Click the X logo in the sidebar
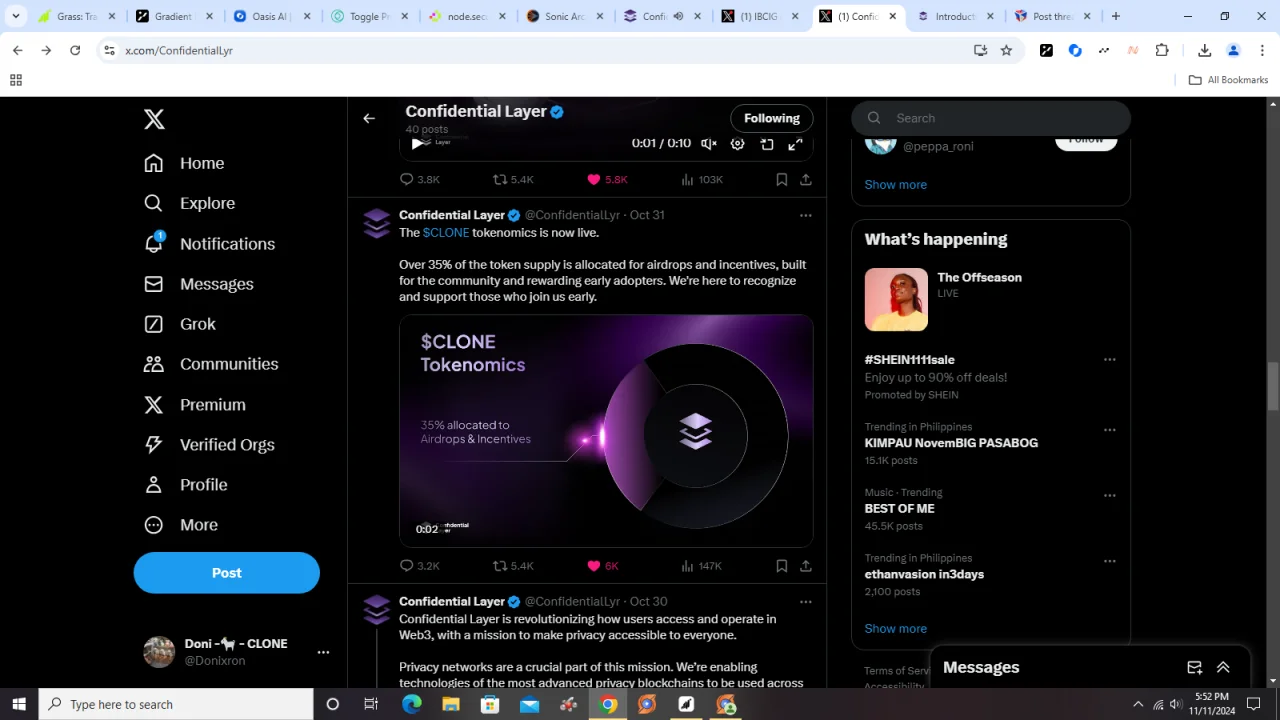Viewport: 1280px width, 720px height. tap(154, 119)
